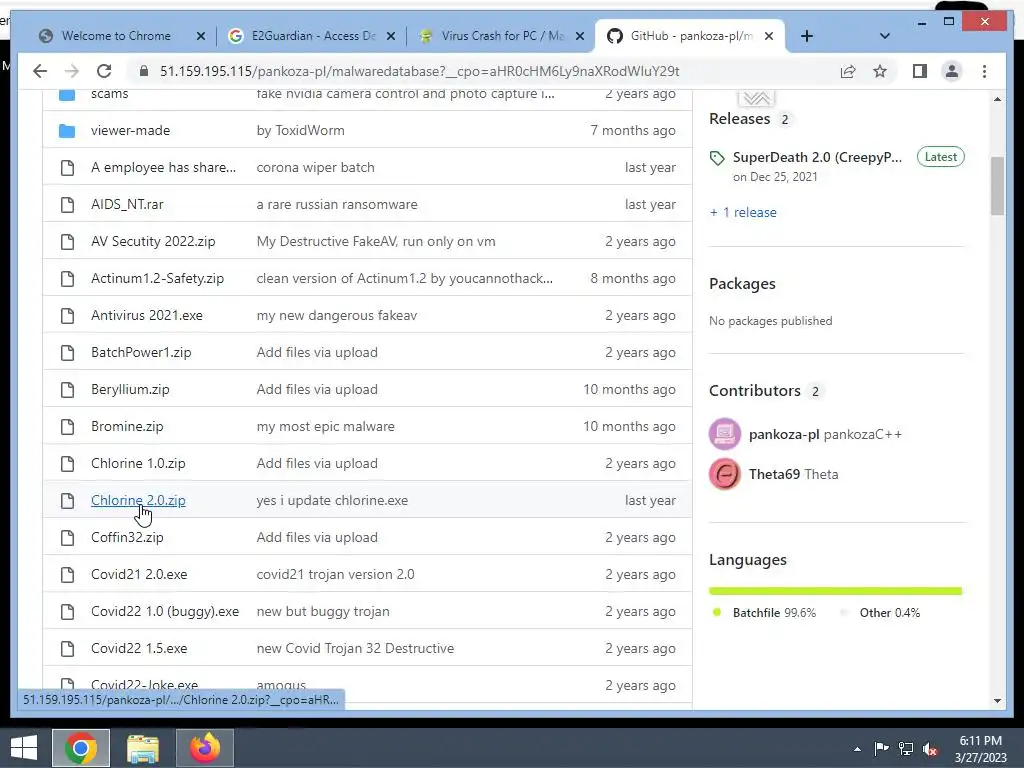Open Coffin32.zip
1024x768 pixels.
pos(127,537)
